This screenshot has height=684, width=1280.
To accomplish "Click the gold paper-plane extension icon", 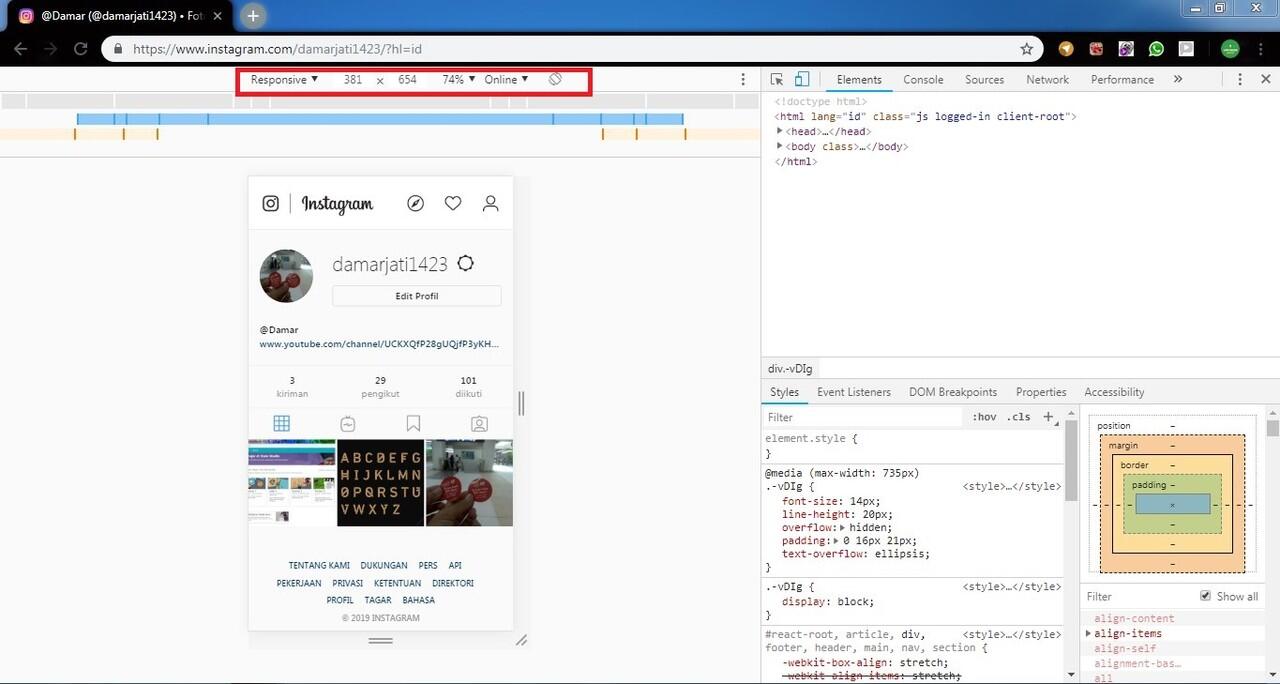I will pos(1067,48).
